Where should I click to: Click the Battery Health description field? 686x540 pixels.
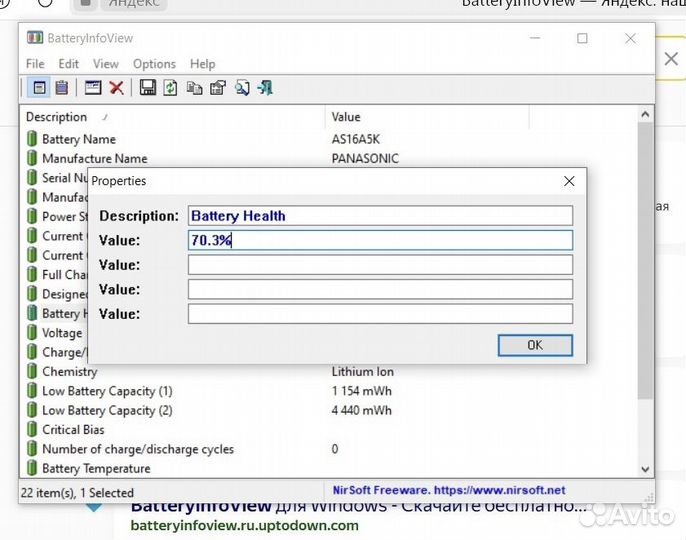380,216
